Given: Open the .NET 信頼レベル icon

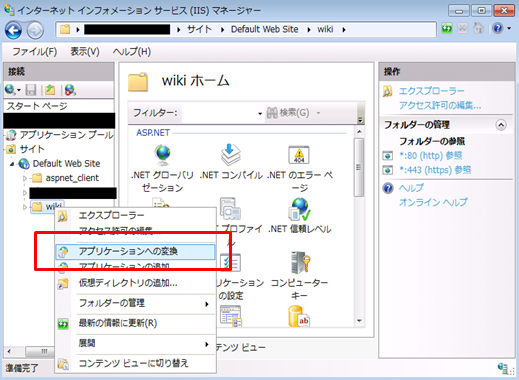Looking at the screenshot, I should pyautogui.click(x=299, y=209).
